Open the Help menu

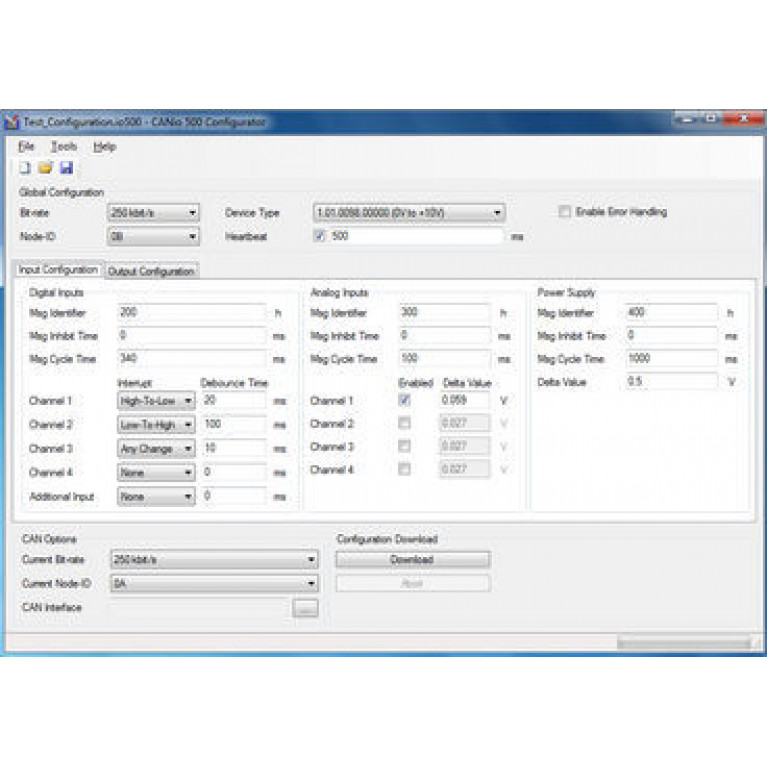104,146
